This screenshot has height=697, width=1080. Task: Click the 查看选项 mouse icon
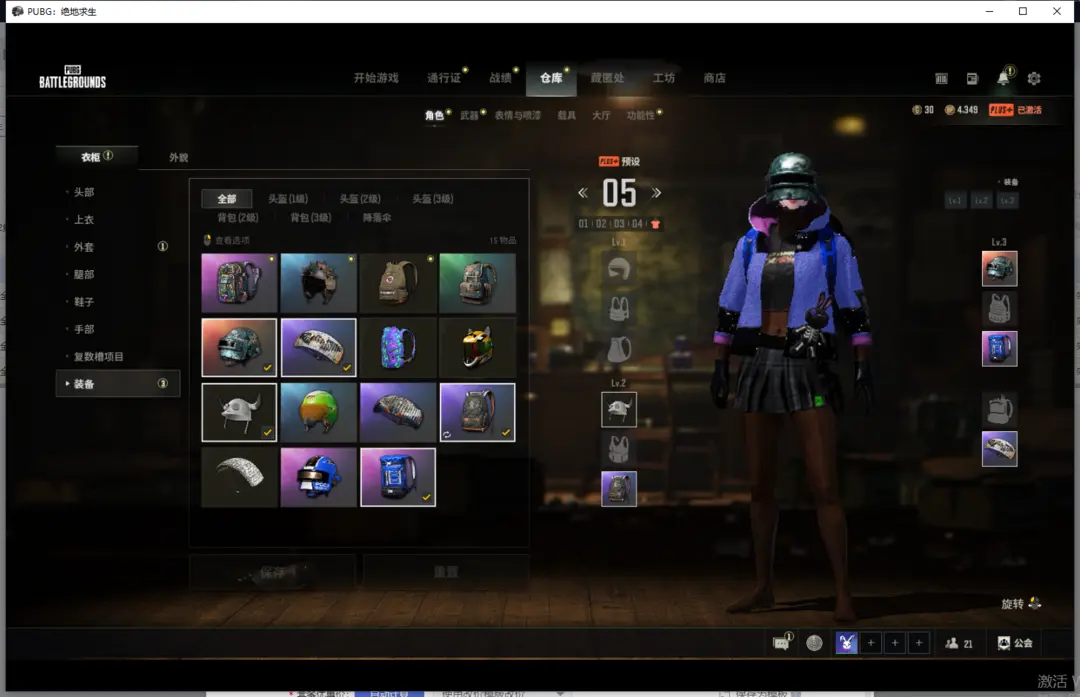(x=207, y=240)
